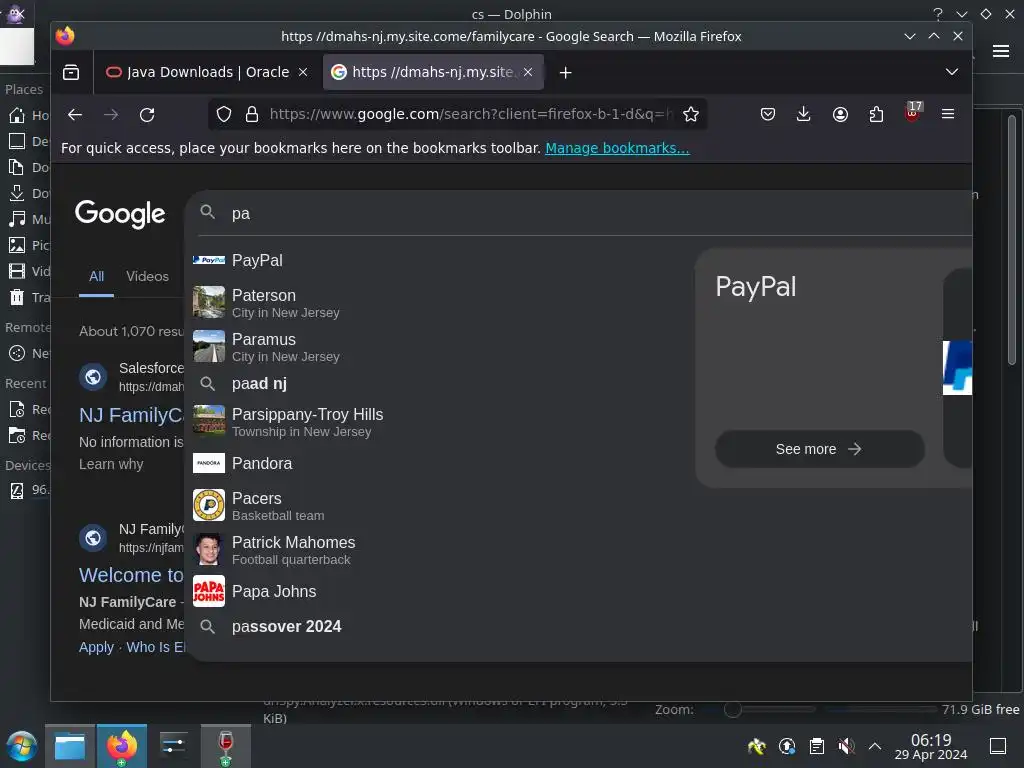Expand hidden system tray icons arrow
The height and width of the screenshot is (768, 1024).
[875, 746]
